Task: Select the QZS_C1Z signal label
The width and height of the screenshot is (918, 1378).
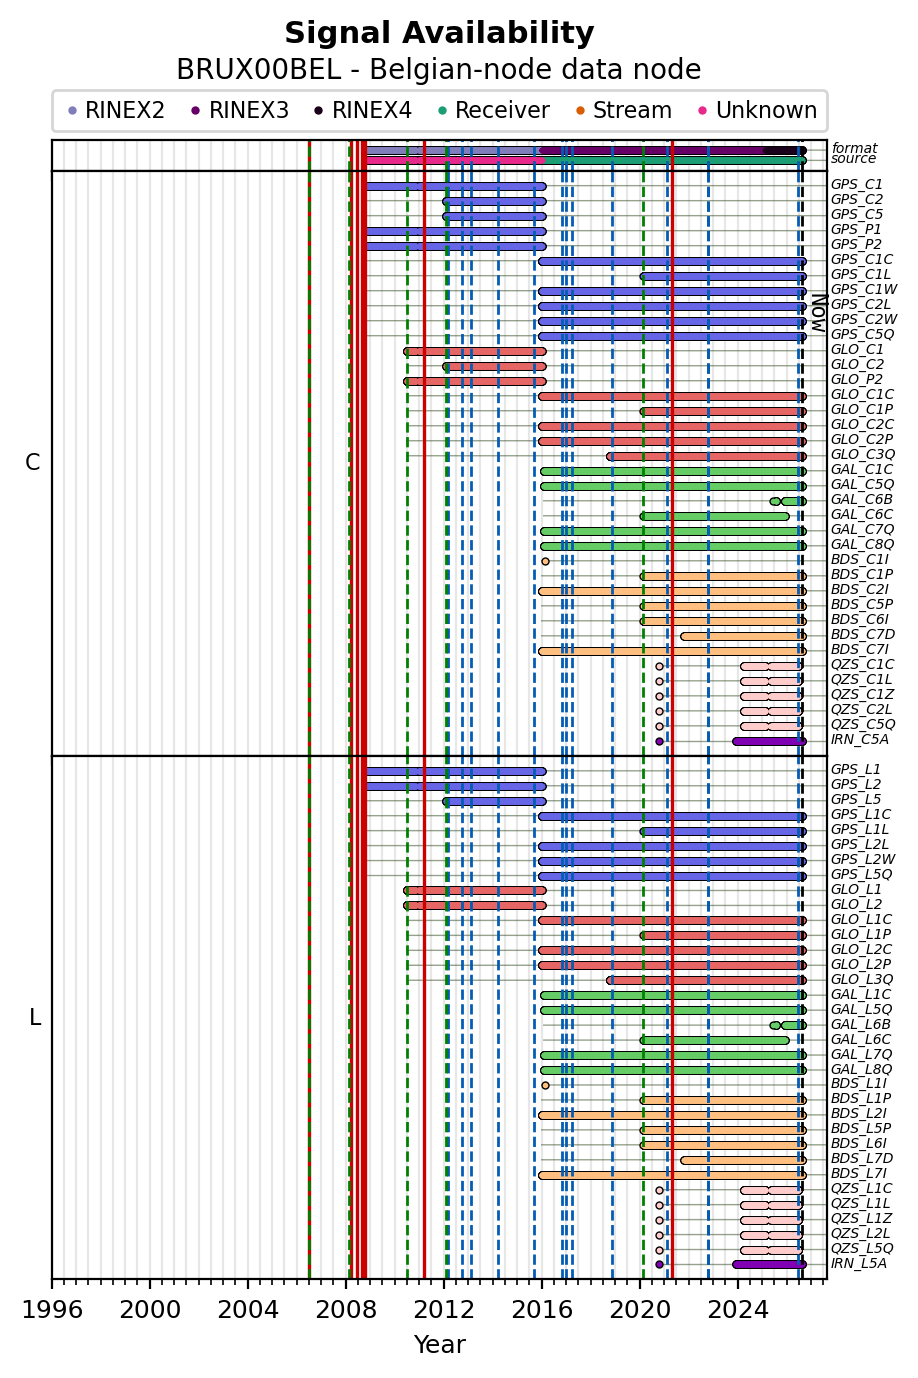Action: tap(863, 694)
